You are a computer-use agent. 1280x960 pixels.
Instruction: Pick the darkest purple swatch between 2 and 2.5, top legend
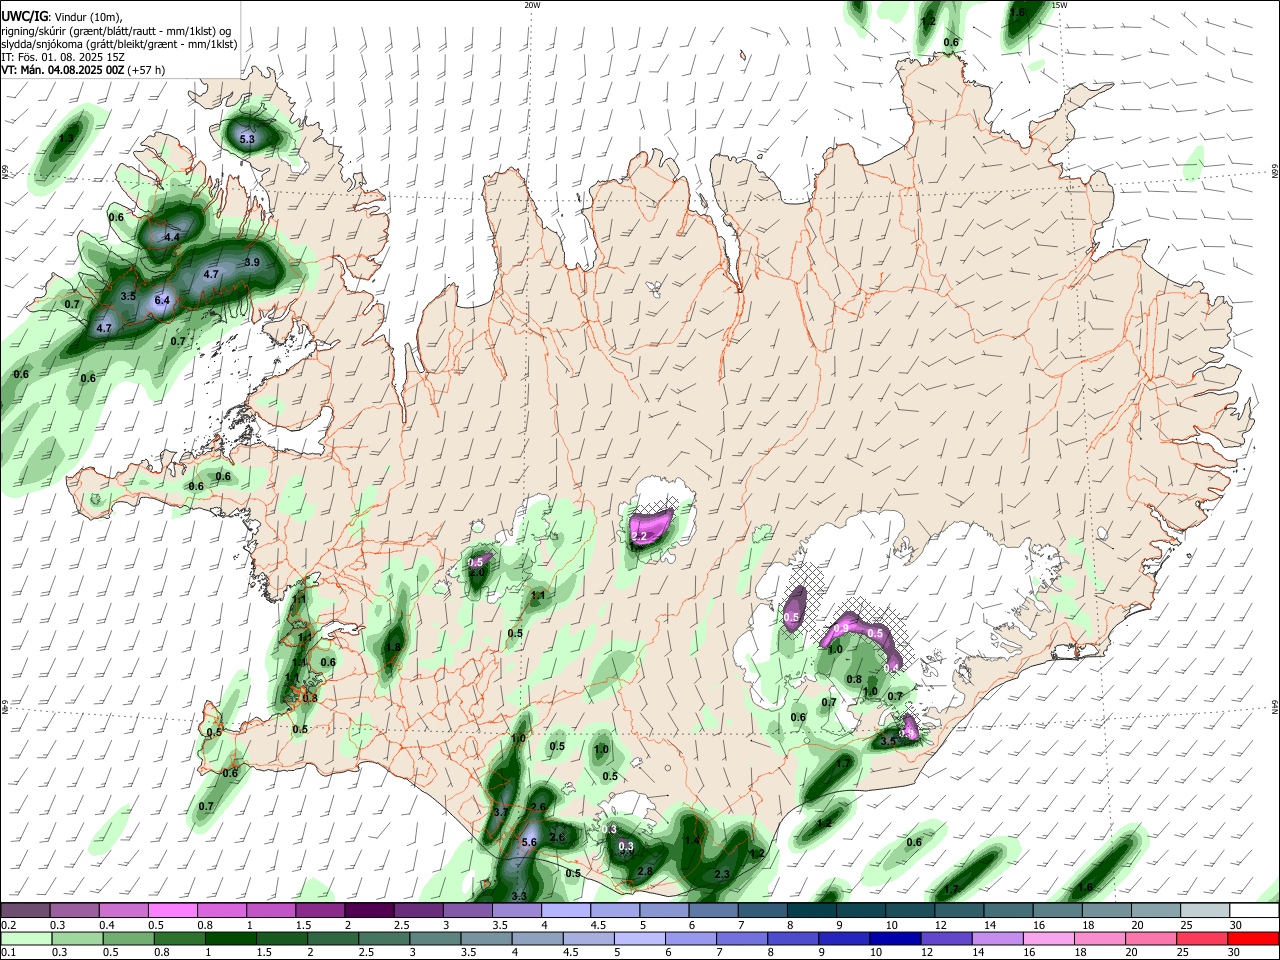tap(369, 911)
